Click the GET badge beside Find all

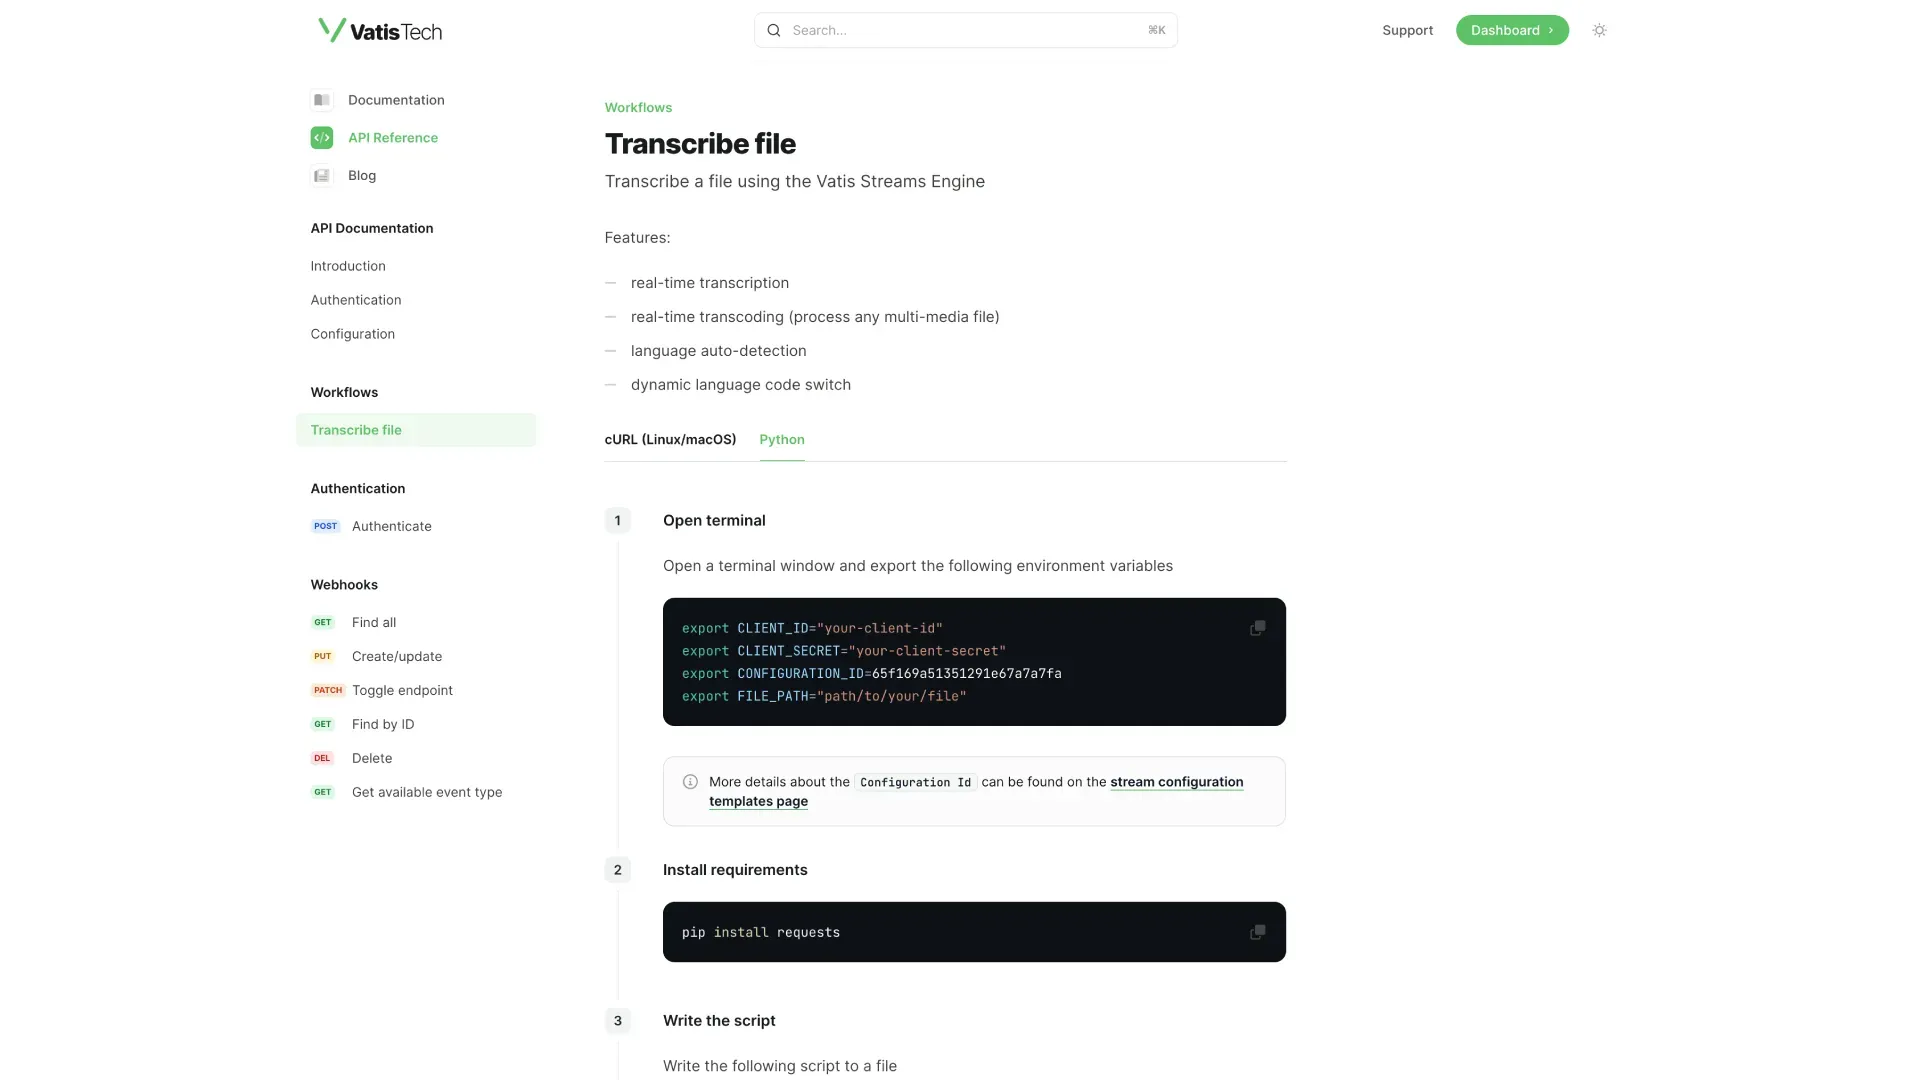pos(322,622)
